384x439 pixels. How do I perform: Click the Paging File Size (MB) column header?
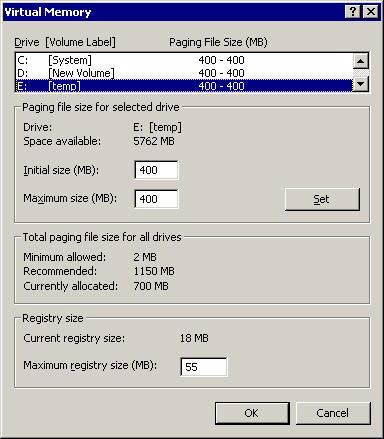218,42
